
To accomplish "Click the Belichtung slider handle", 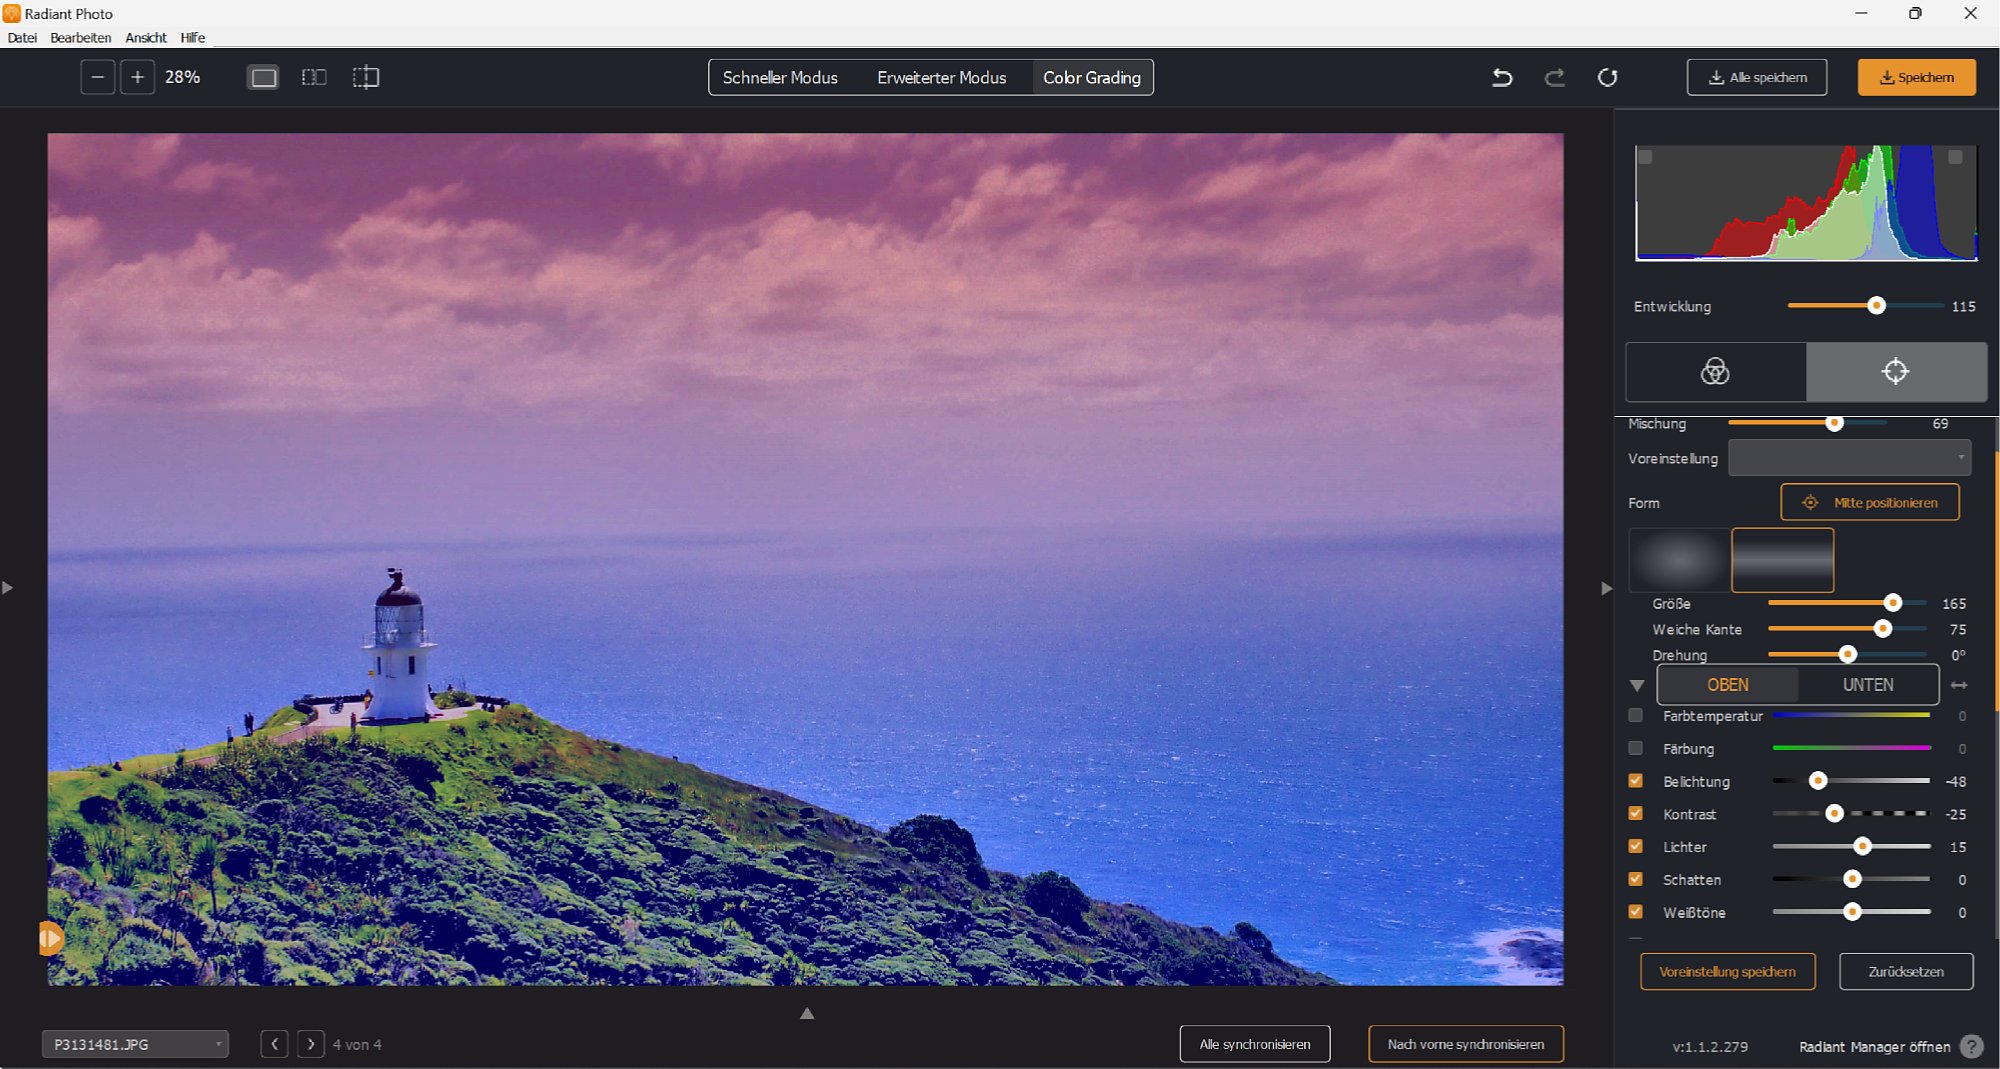I will pos(1818,781).
